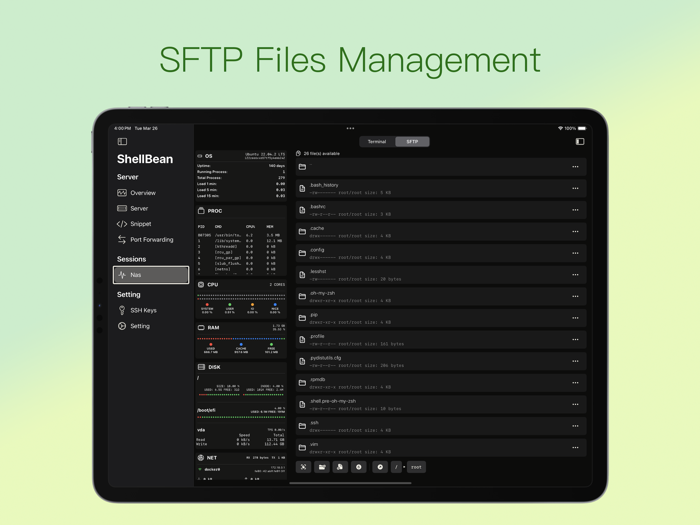Viewport: 700px width, 525px height.
Task: Click the .ssh folder icon
Action: [302, 426]
